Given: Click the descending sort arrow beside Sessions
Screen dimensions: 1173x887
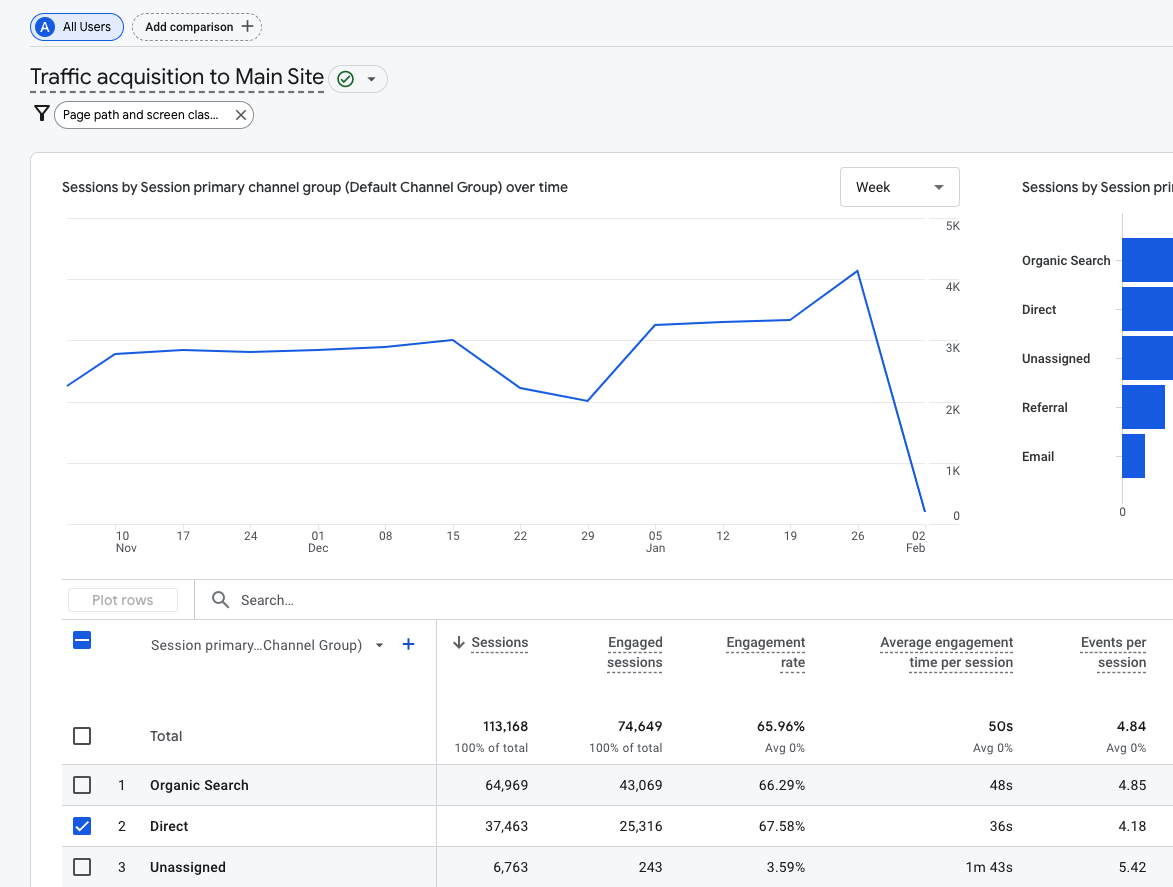Looking at the screenshot, I should coord(459,643).
